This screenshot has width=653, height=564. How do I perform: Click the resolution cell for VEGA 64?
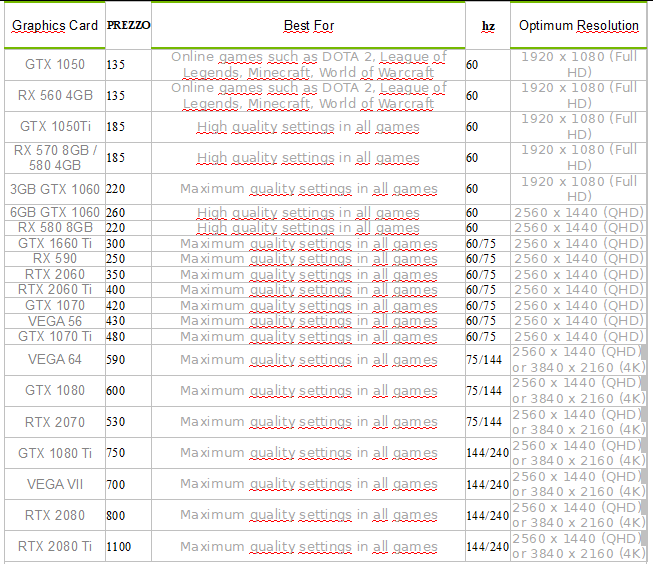click(579, 359)
